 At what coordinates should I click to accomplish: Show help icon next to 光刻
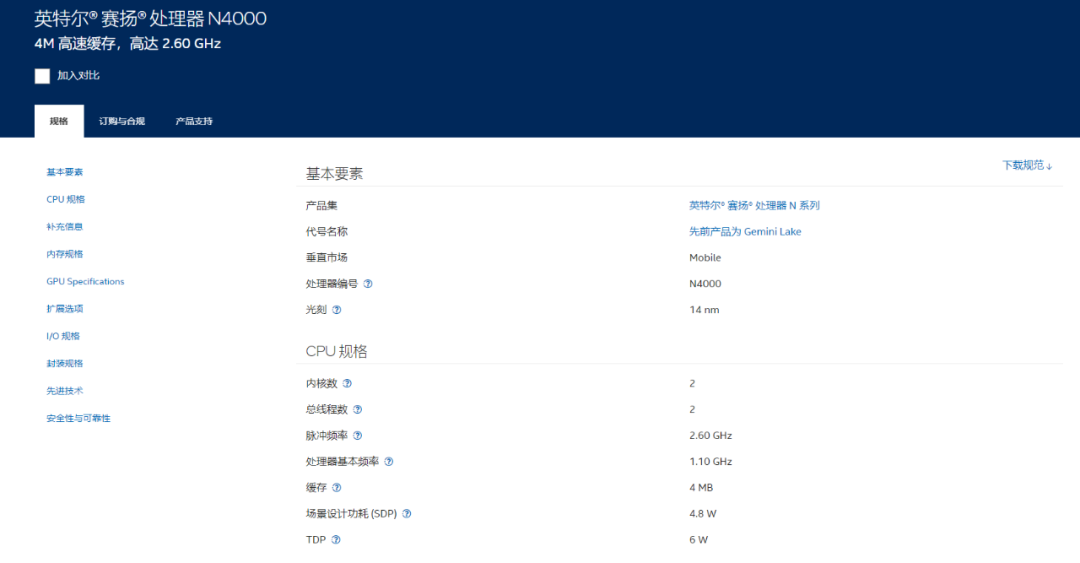[337, 310]
